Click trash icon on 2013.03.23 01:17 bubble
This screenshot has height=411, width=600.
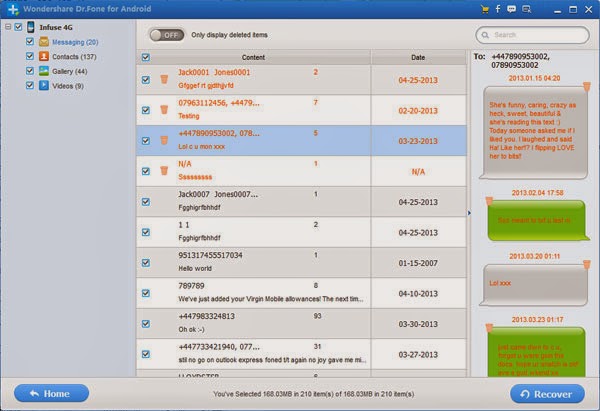coord(489,328)
